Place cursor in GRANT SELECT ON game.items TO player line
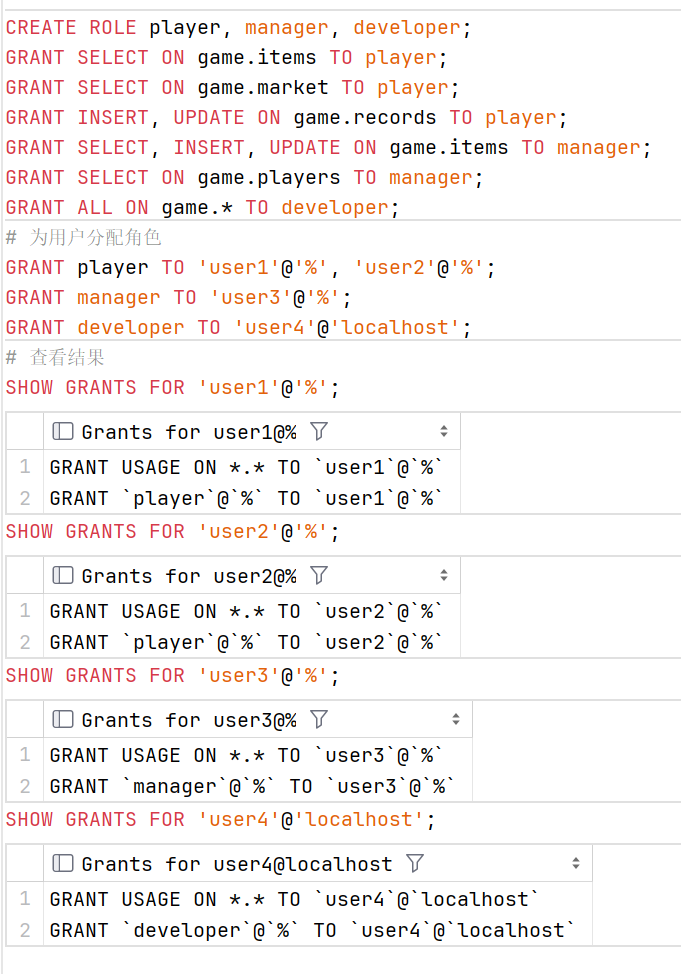Viewport: 681px width, 974px height. [x=226, y=58]
